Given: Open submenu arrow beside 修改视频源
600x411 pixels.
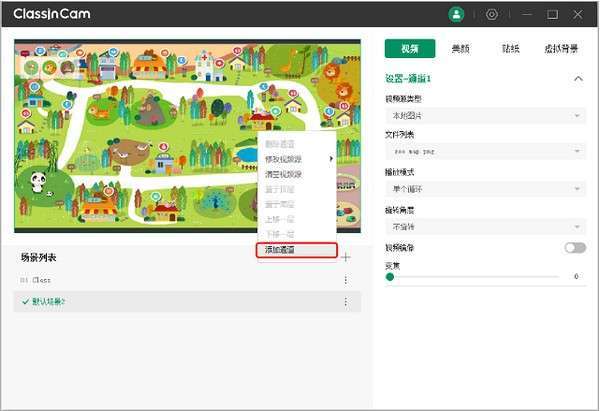Looking at the screenshot, I should pyautogui.click(x=331, y=158).
